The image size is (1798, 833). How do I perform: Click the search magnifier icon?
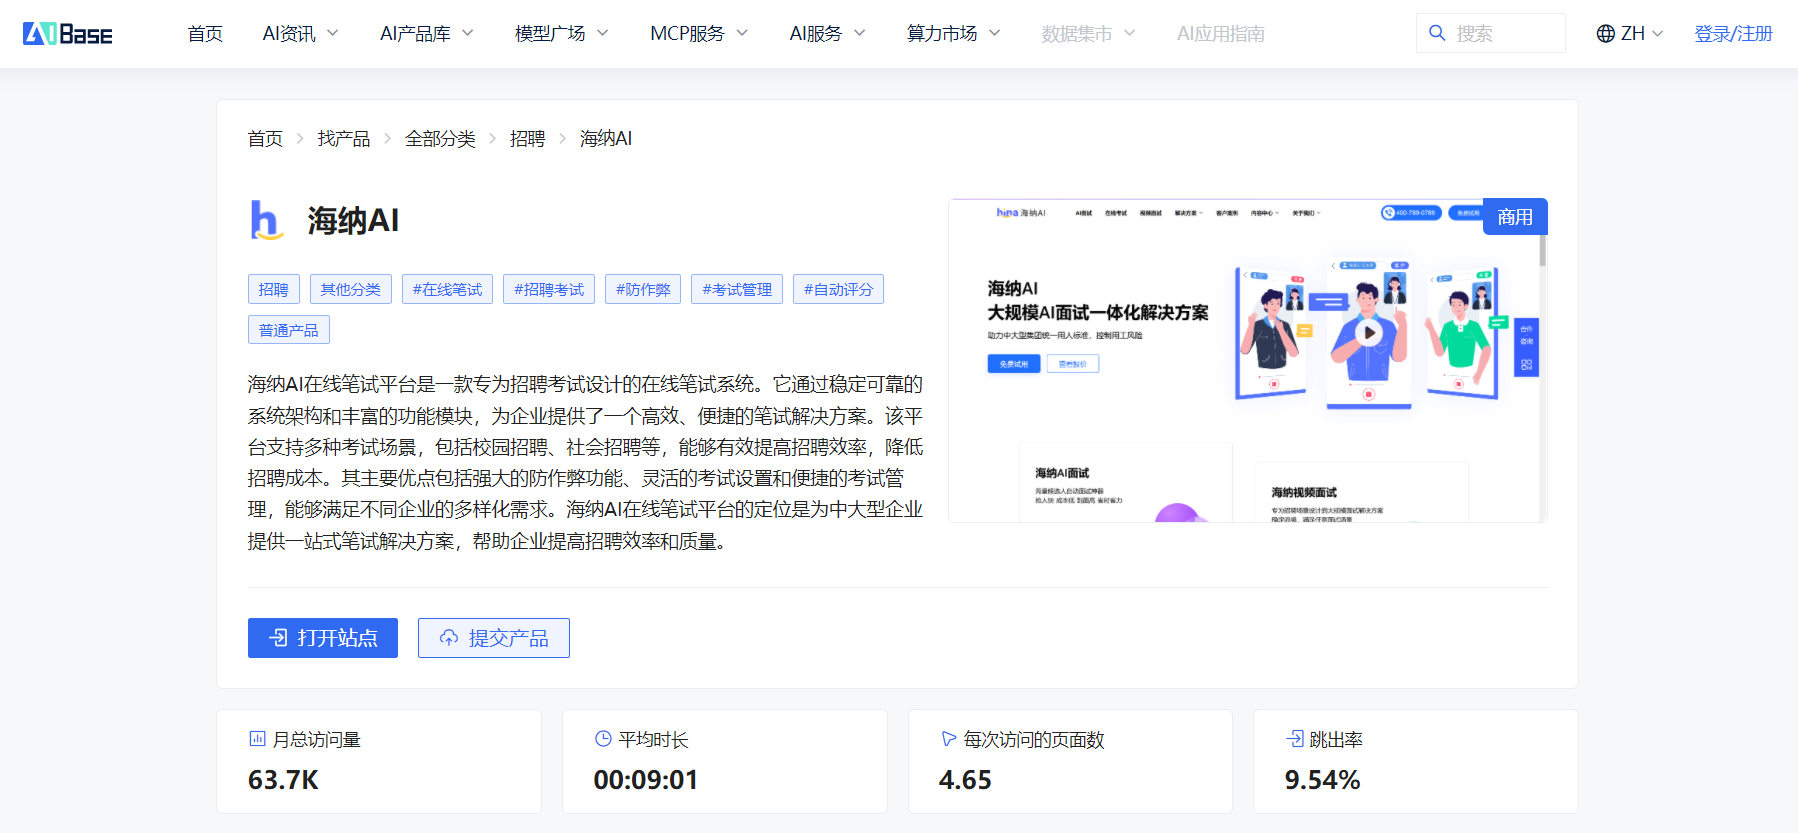point(1437,33)
